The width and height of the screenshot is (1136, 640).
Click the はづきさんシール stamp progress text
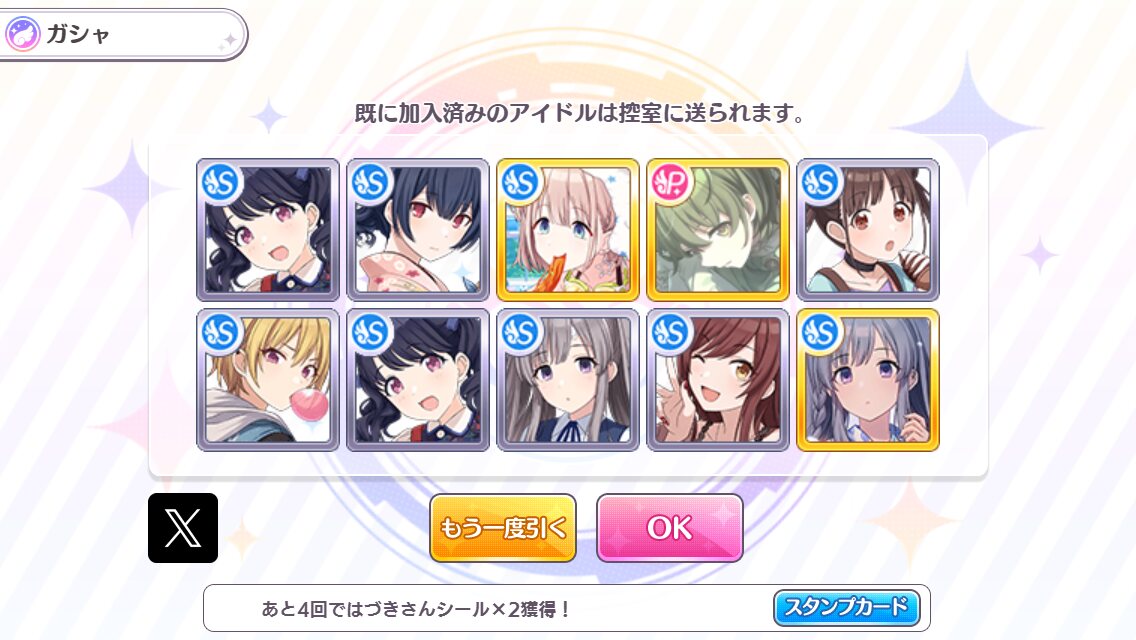pyautogui.click(x=416, y=609)
